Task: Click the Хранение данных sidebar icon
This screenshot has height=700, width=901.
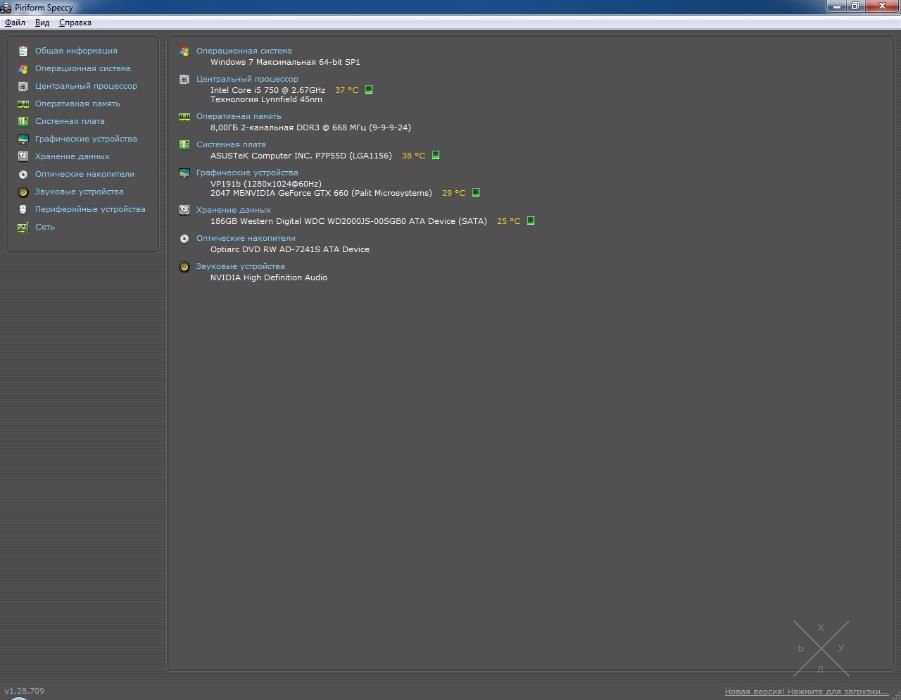Action: pyautogui.click(x=23, y=156)
